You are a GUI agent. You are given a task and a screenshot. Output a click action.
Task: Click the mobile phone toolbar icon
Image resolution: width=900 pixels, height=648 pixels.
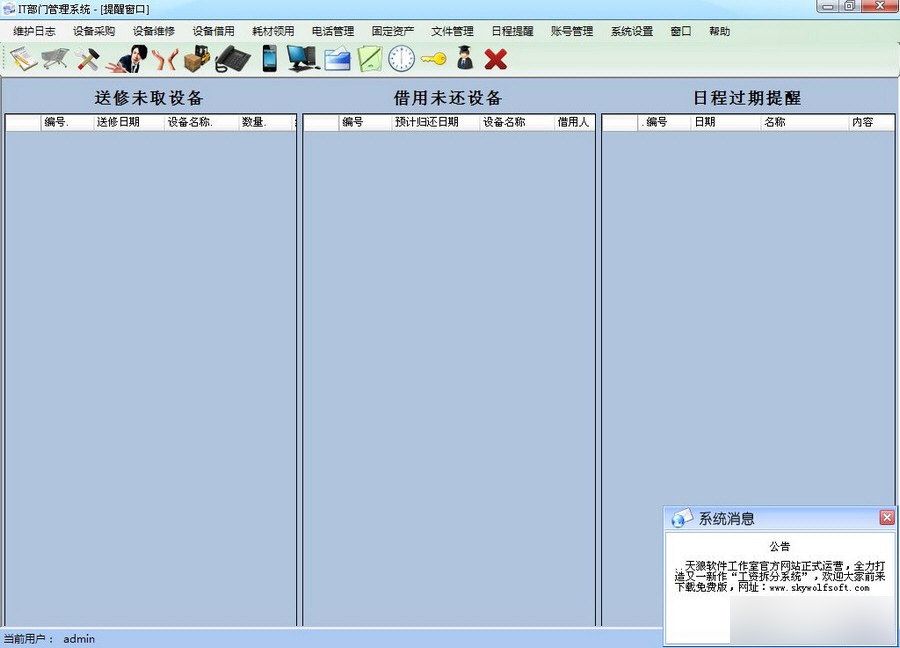pos(270,58)
